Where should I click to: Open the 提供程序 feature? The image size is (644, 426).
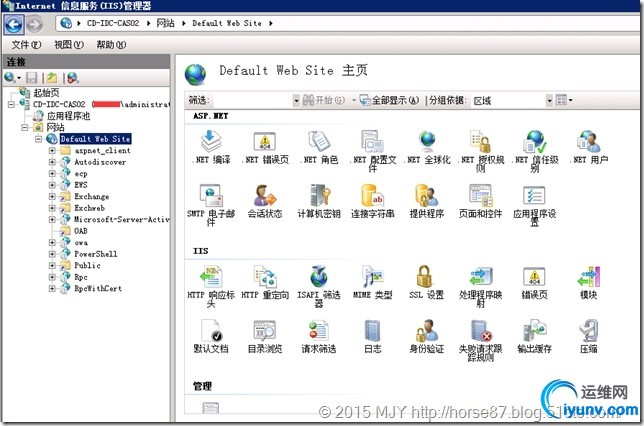427,201
